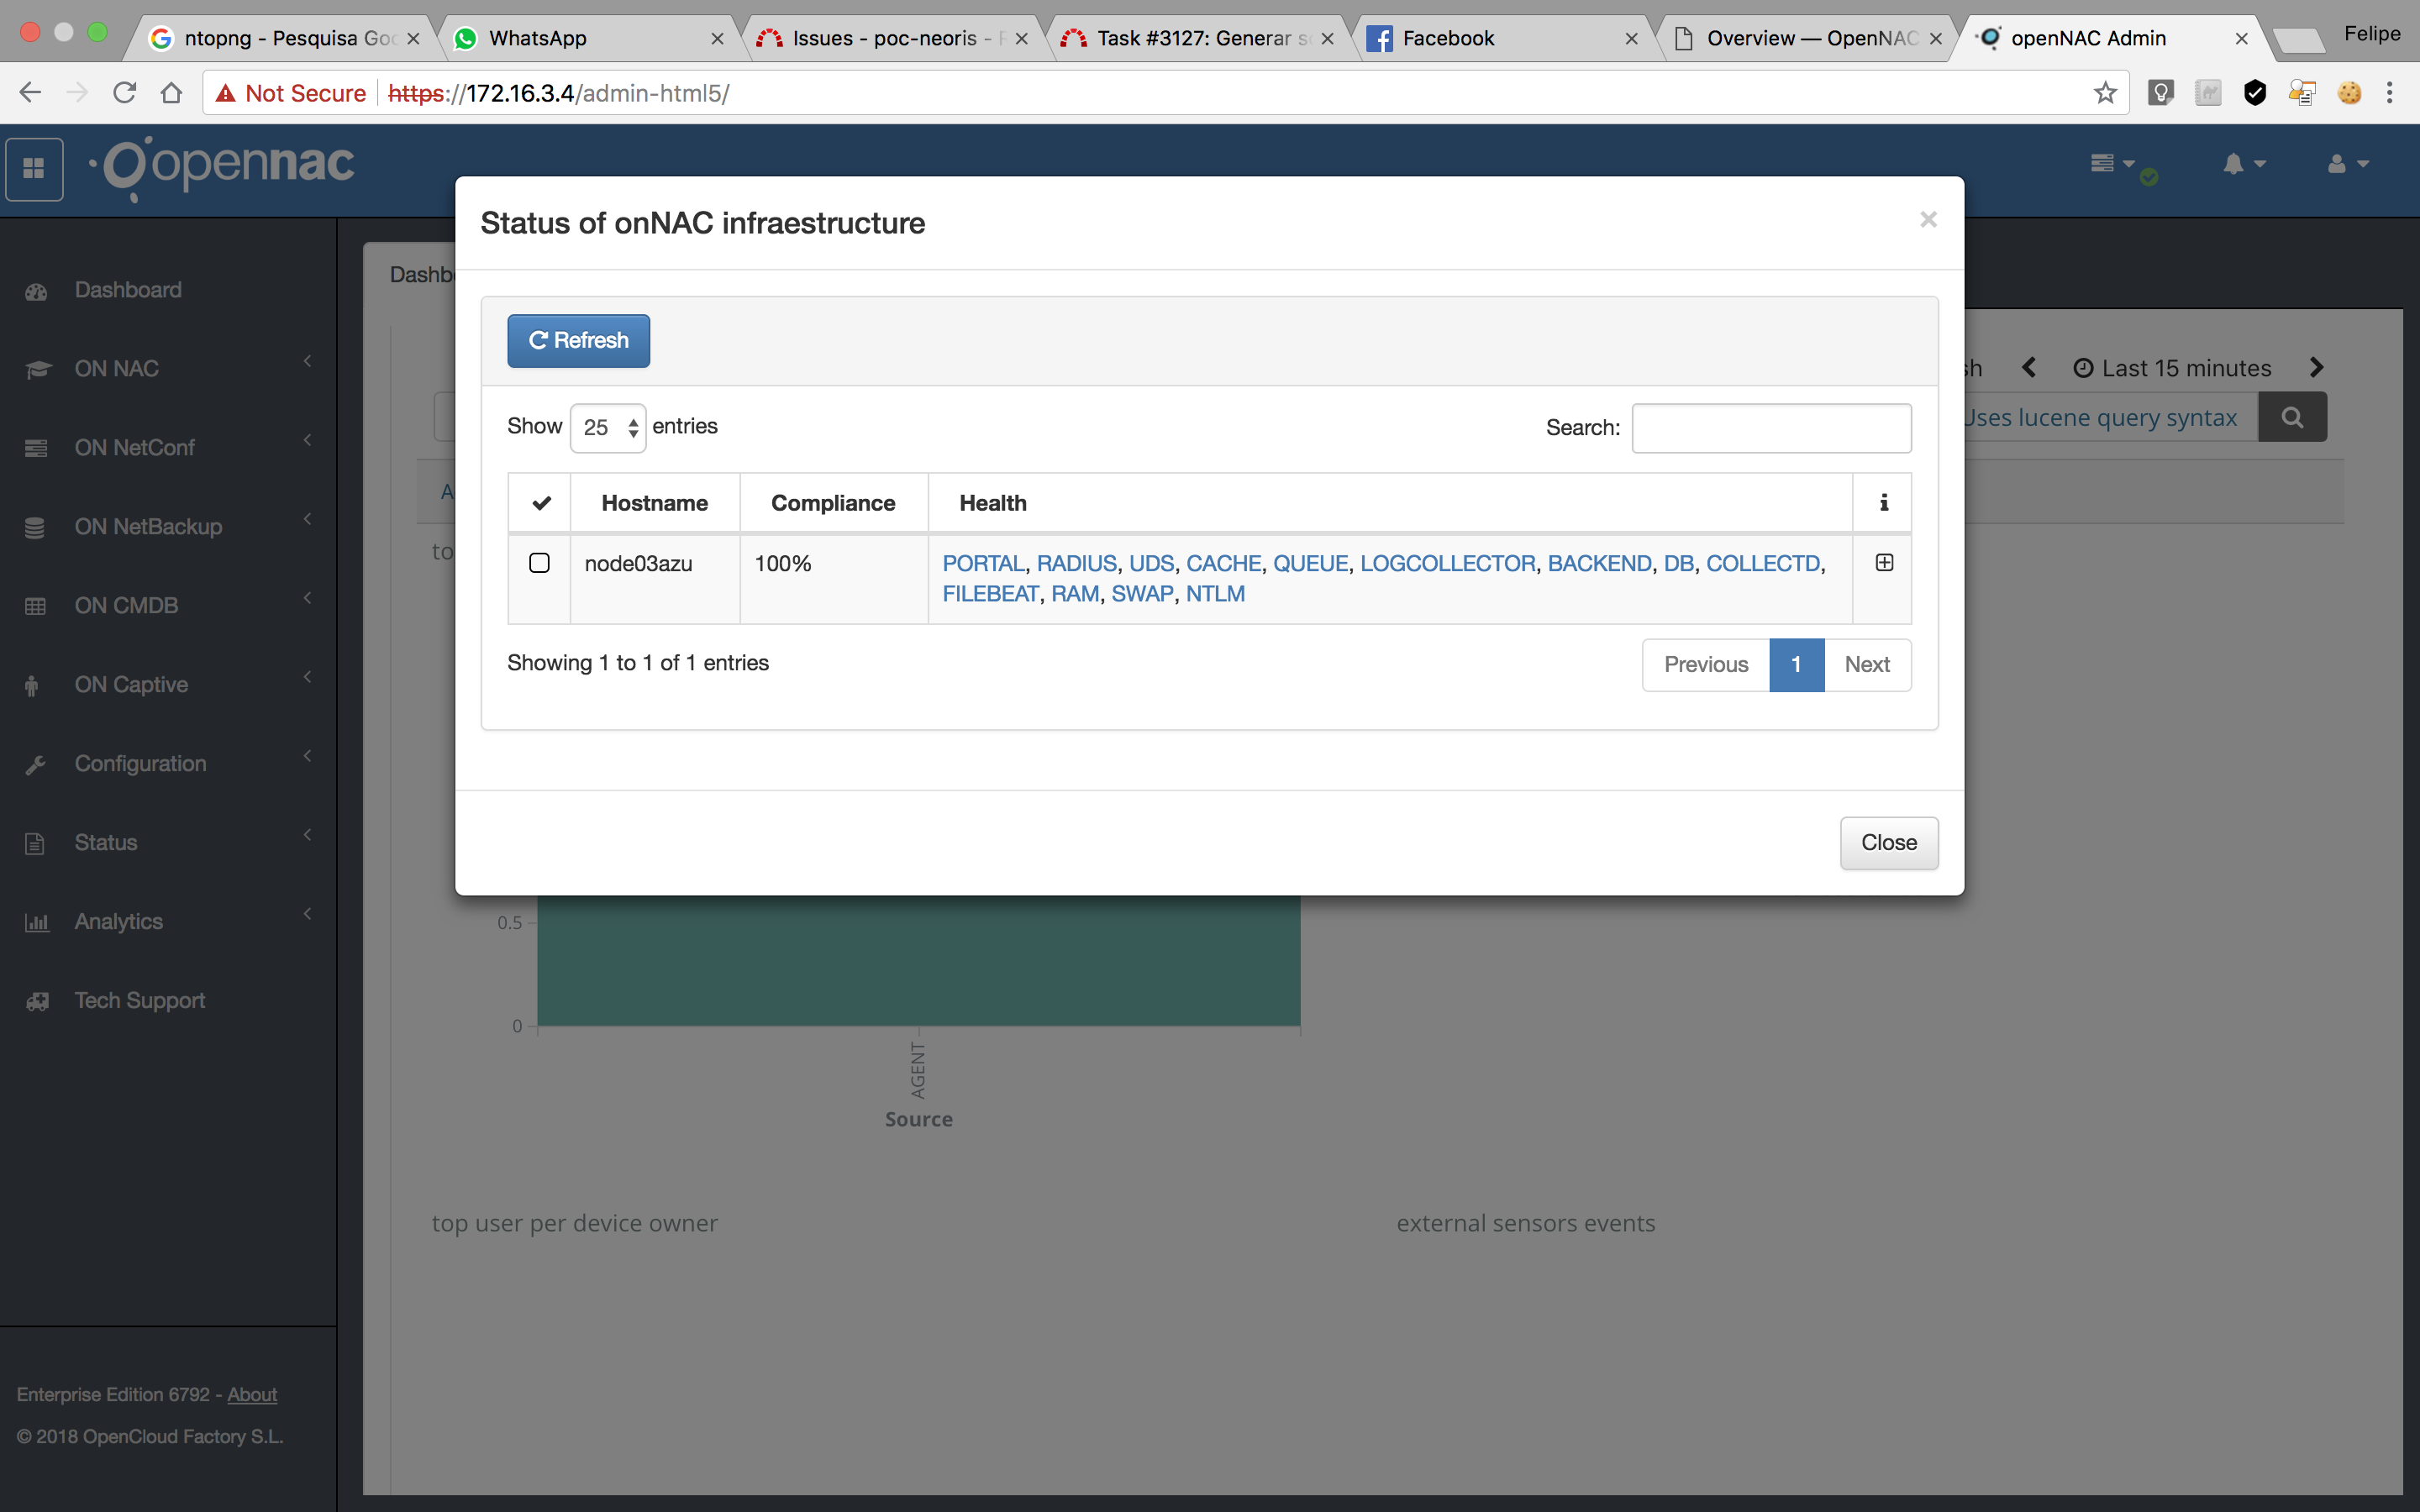2420x1512 pixels.
Task: Click the info icon column header
Action: coord(1883,503)
